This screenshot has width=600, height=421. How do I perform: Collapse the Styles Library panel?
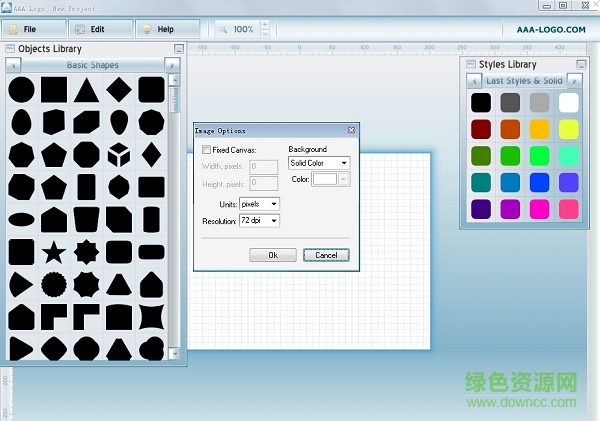click(576, 65)
